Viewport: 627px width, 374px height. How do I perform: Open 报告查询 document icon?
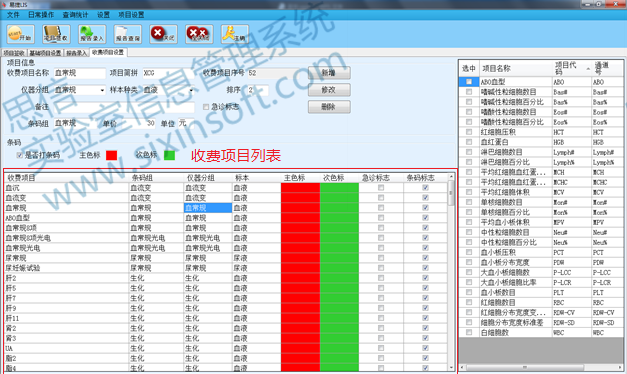click(128, 34)
